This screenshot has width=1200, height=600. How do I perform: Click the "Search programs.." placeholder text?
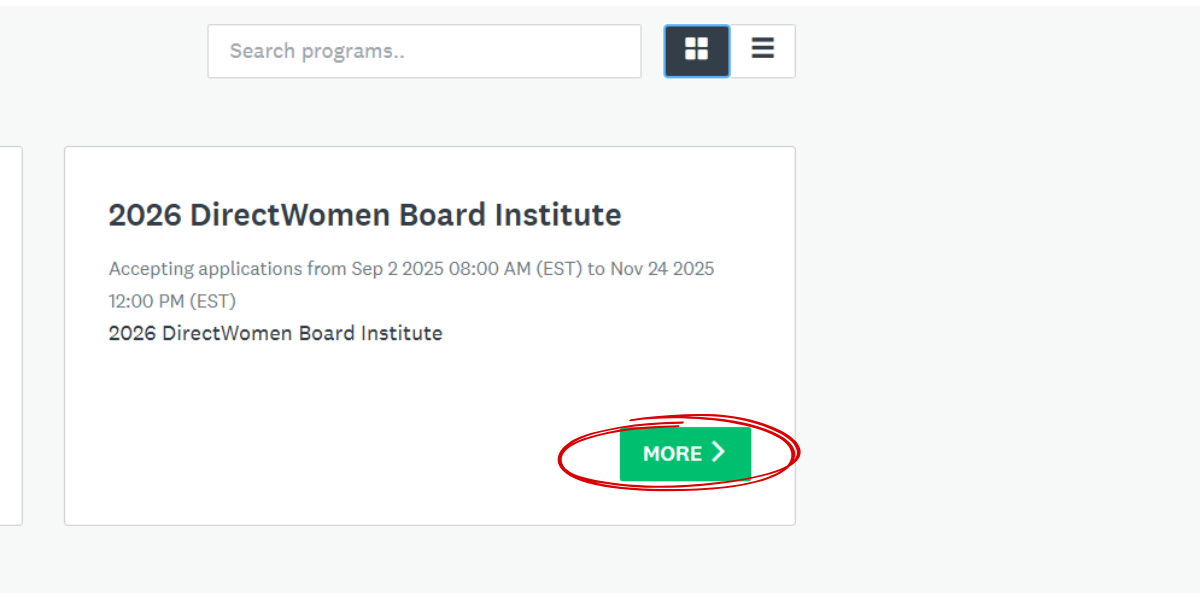pos(317,51)
